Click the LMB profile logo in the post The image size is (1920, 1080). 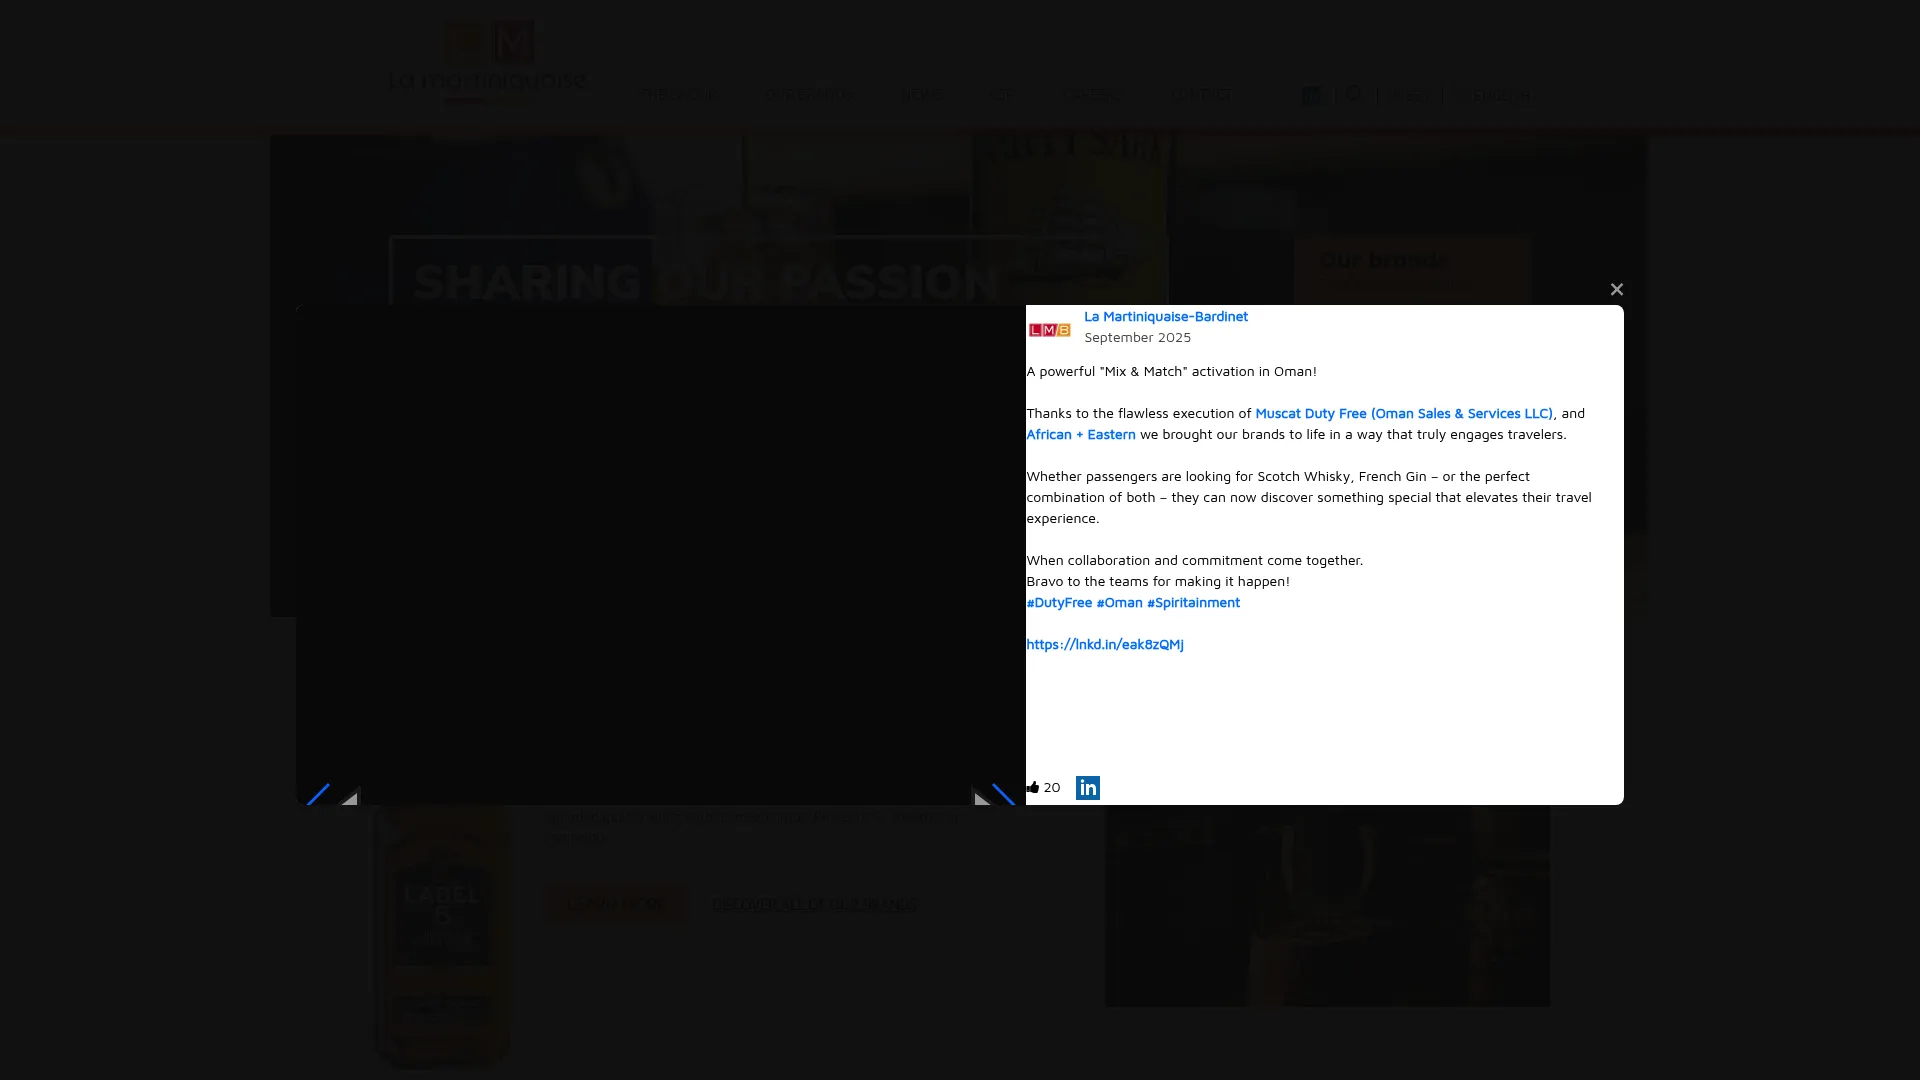click(1049, 330)
